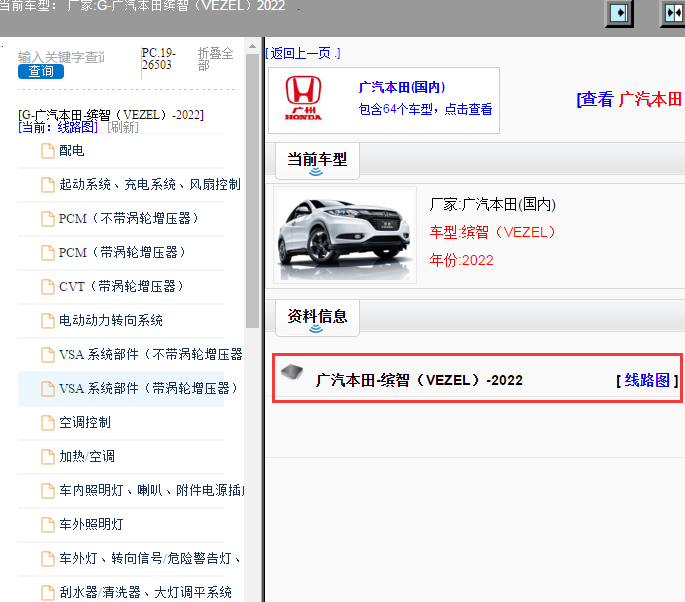The image size is (685, 602).
Task: Click 折叠全部 to collapse all items
Action: [215, 59]
